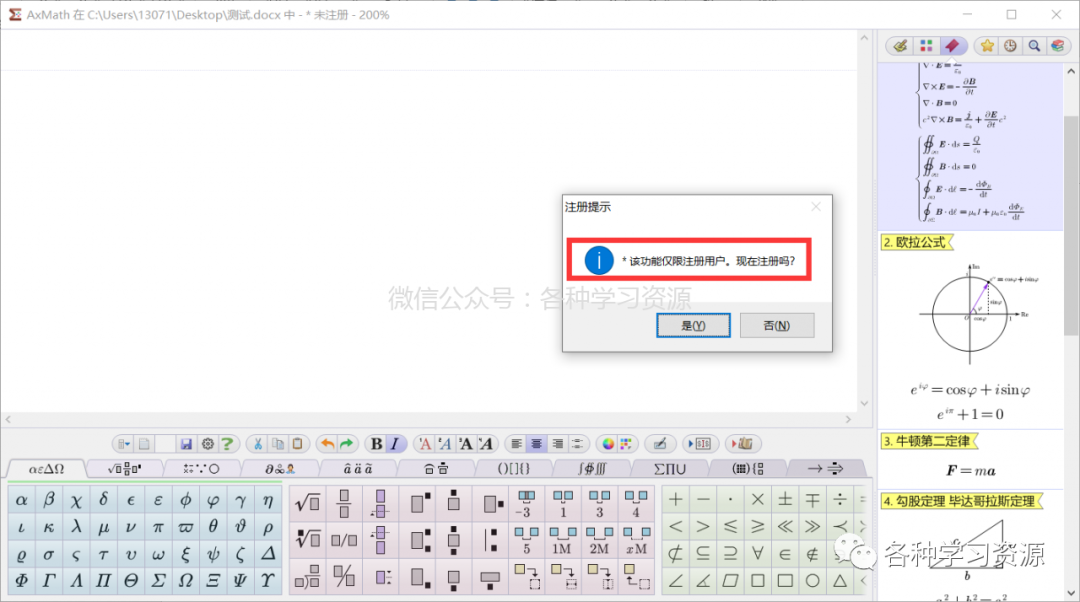
Task: Insert the nth root template
Action: click(x=307, y=539)
